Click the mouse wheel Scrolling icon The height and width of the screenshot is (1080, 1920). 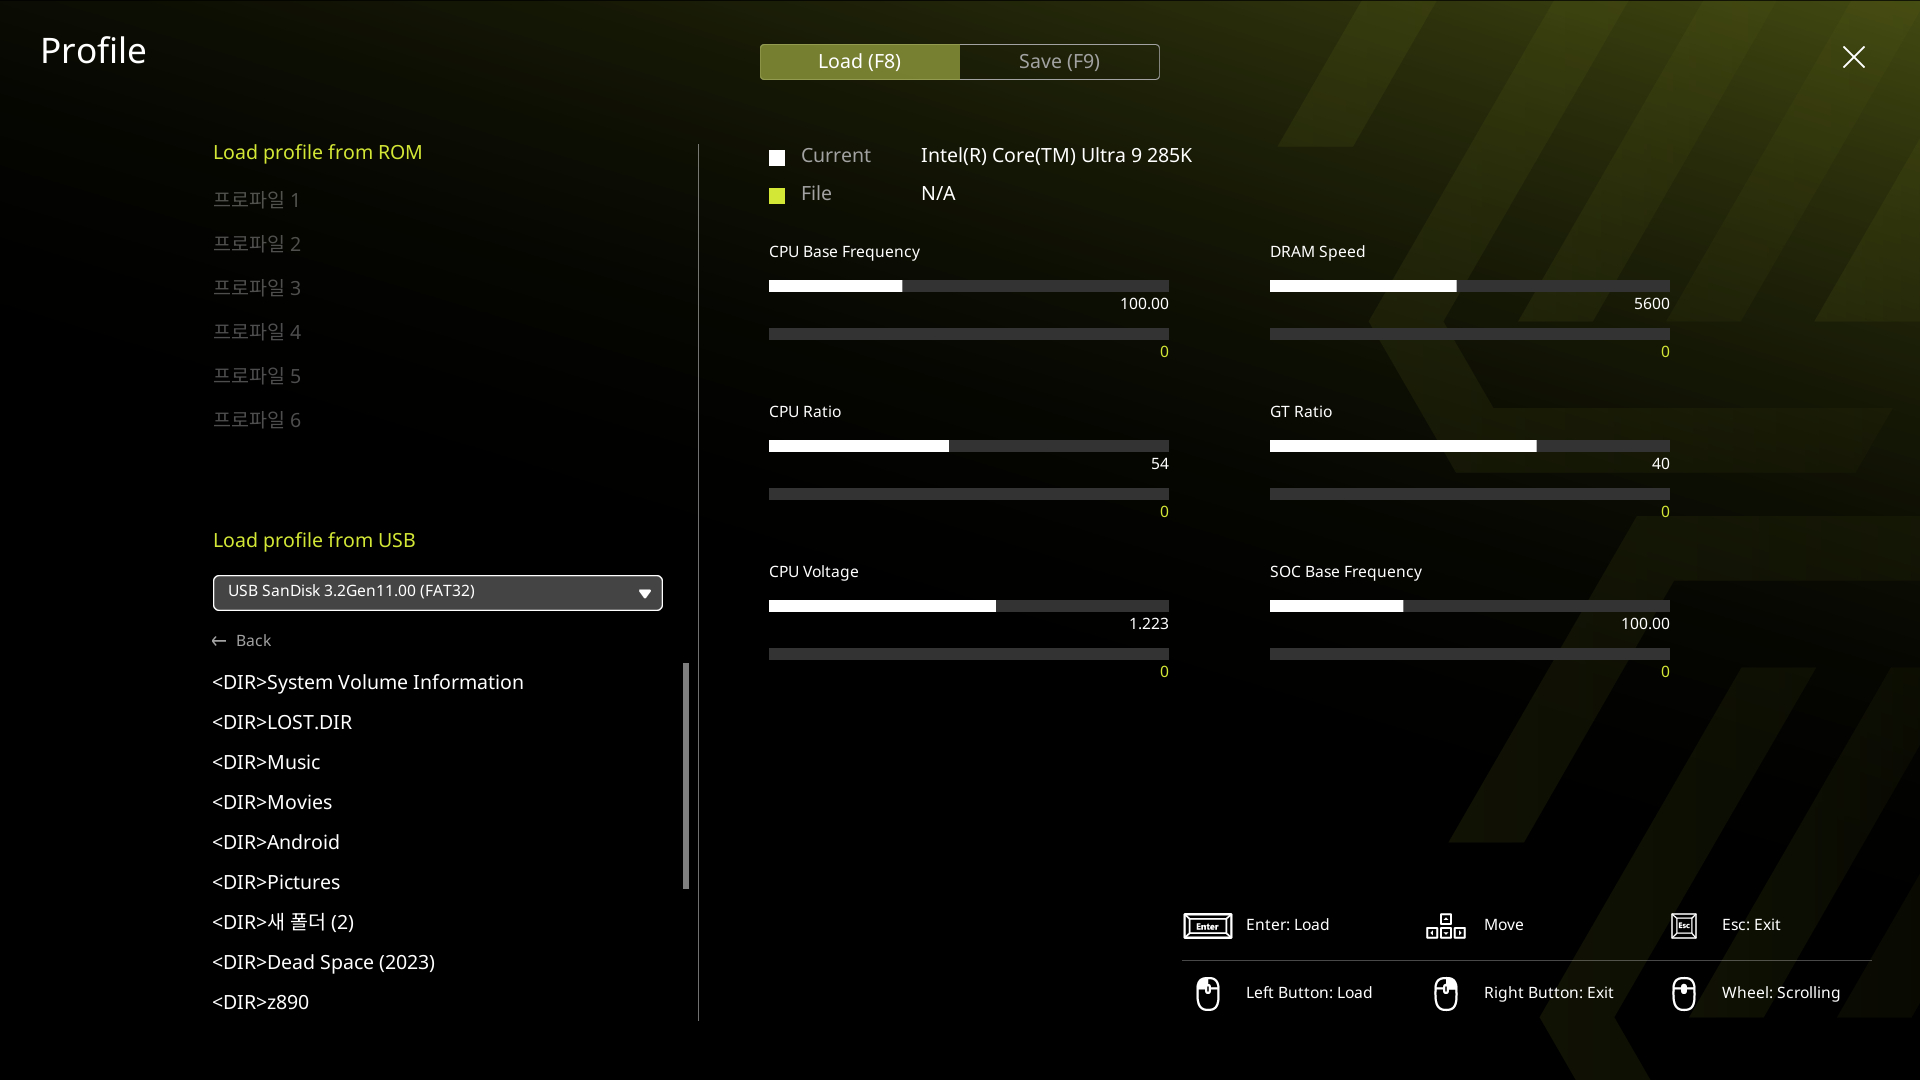1684,994
